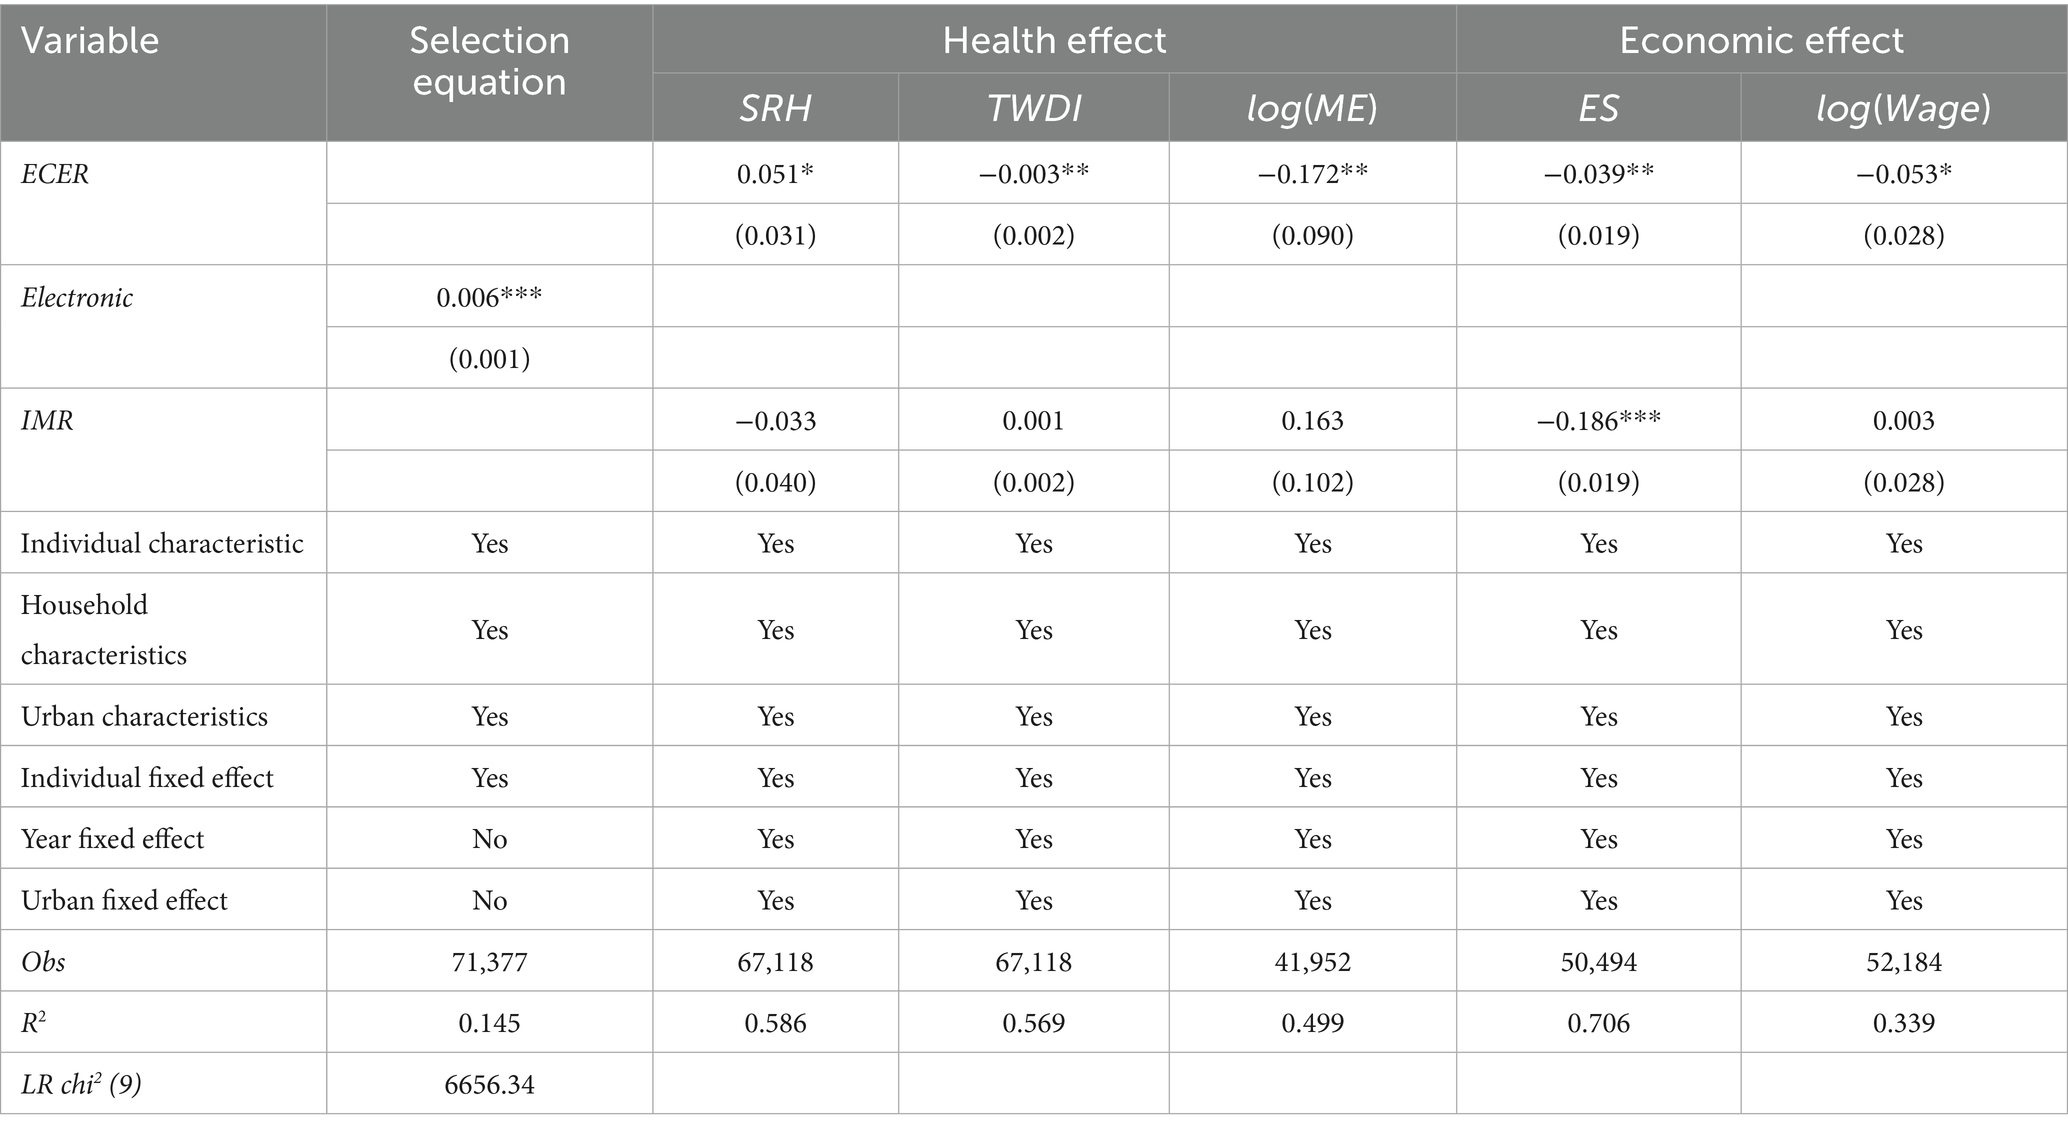Select the Obs value 41,952
This screenshot has width=2068, height=1132.
[x=1312, y=962]
